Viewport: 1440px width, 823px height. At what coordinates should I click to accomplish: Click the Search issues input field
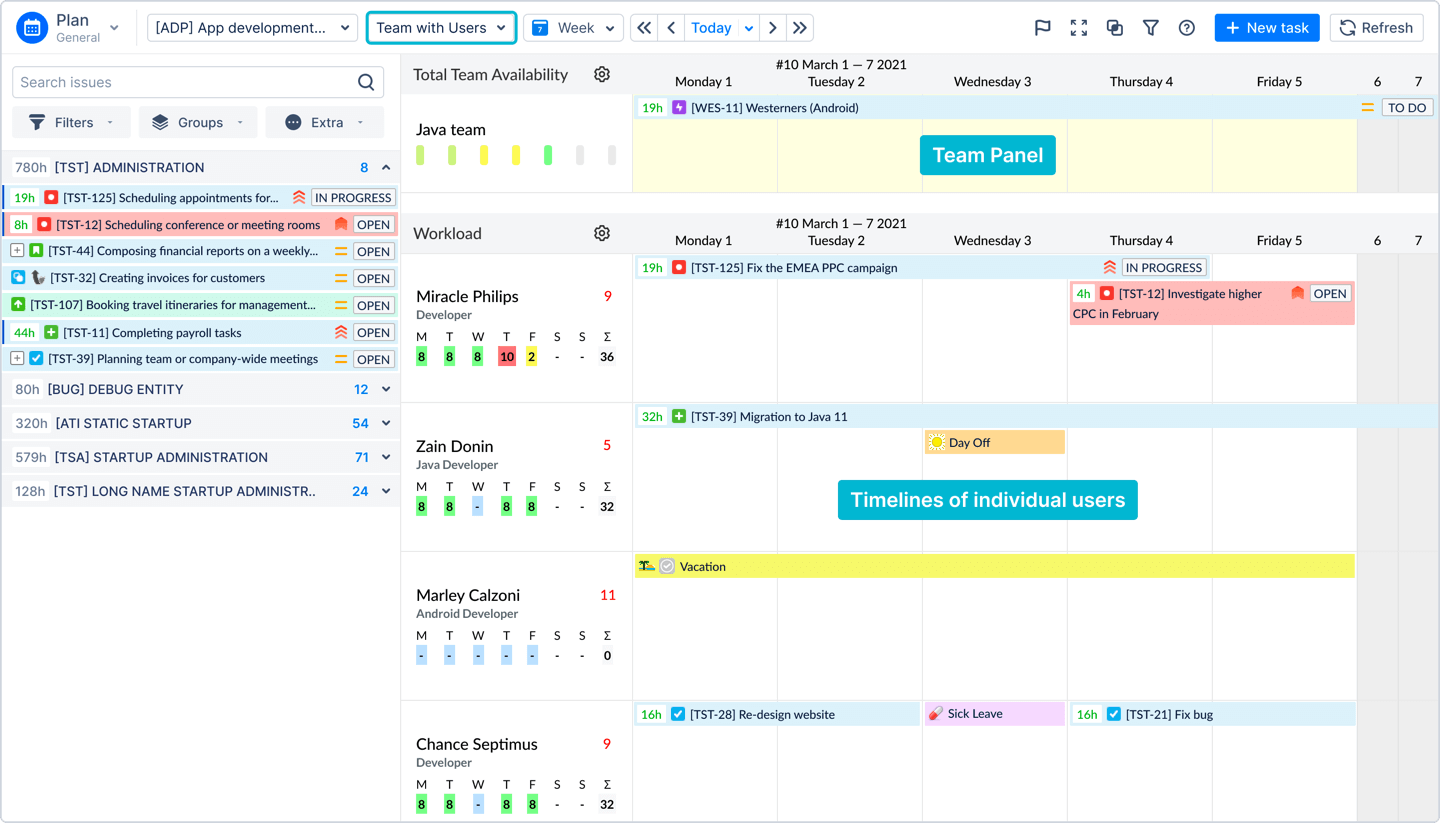click(x=185, y=82)
